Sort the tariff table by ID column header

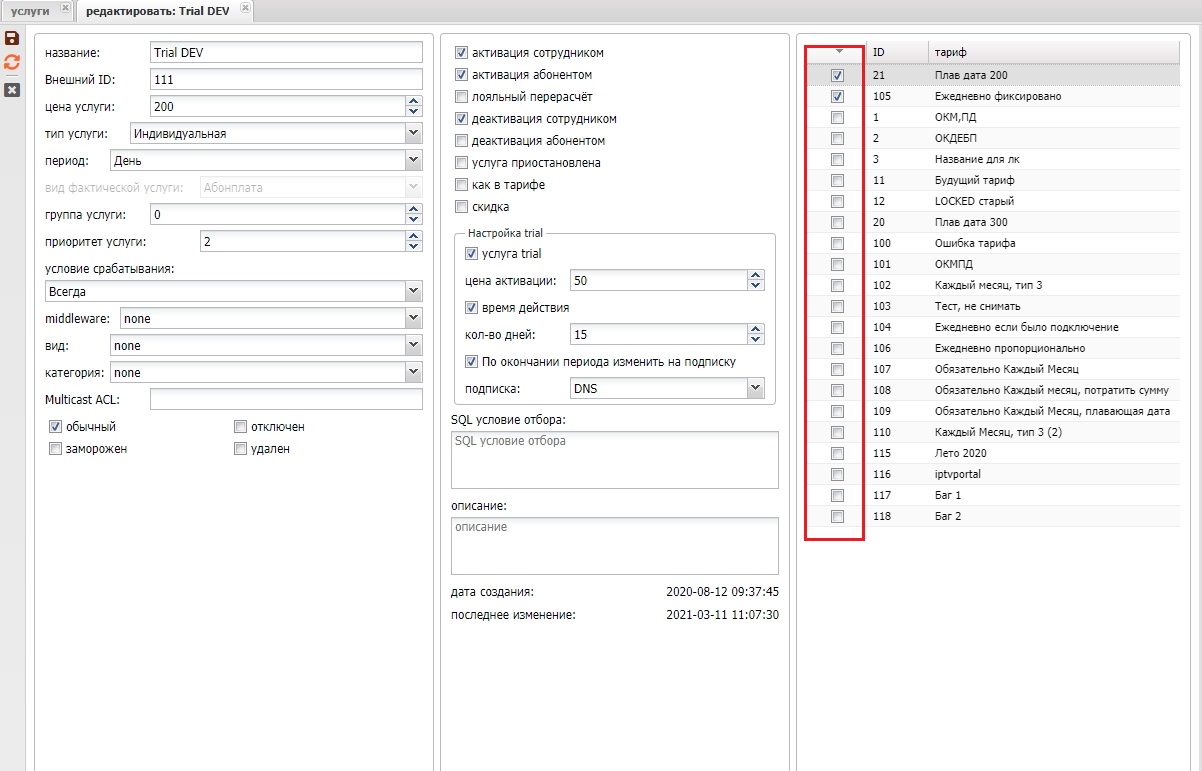coord(878,51)
